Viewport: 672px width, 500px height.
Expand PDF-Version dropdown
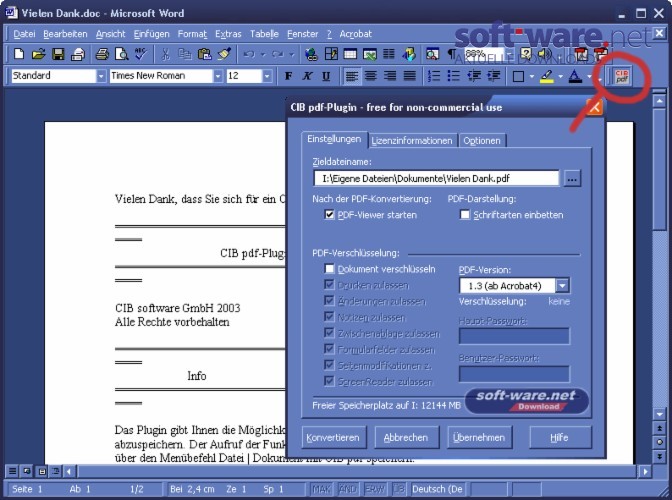click(x=562, y=285)
